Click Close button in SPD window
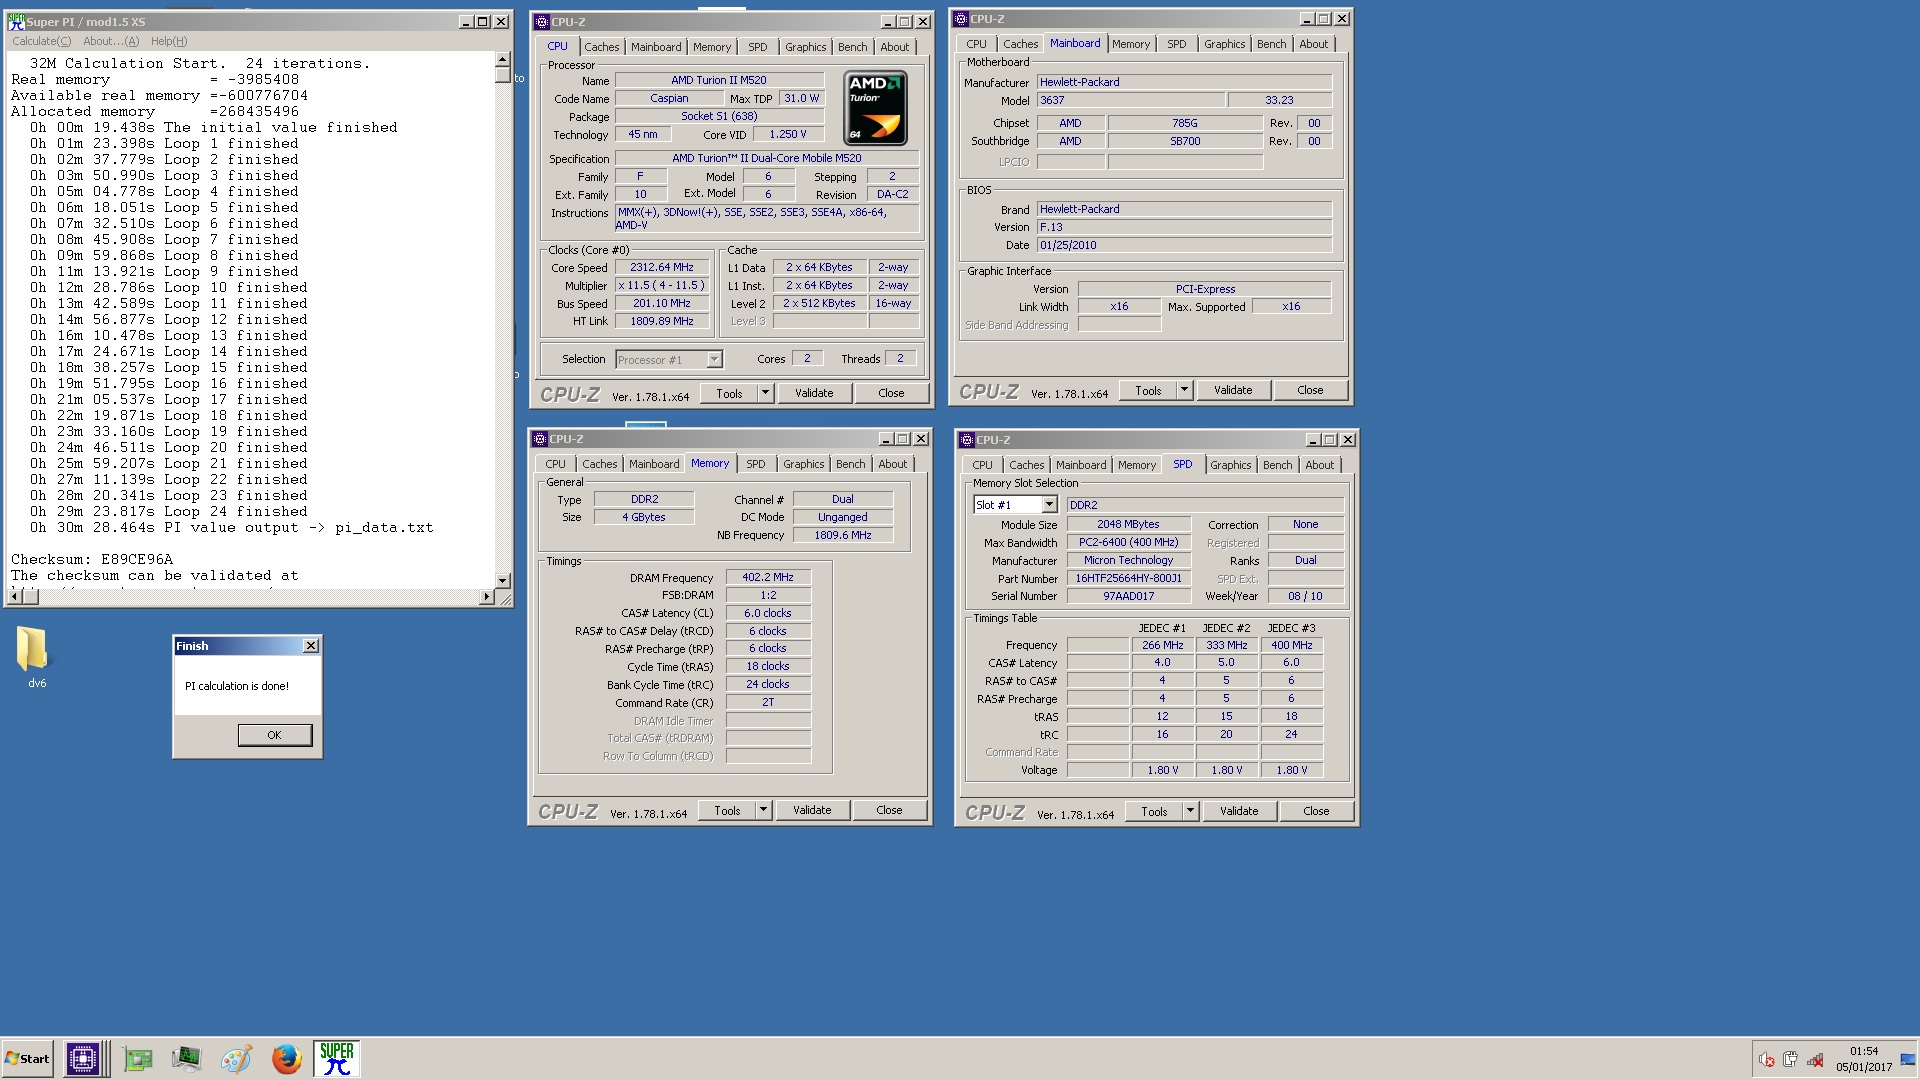This screenshot has height=1080, width=1920. 1316,811
